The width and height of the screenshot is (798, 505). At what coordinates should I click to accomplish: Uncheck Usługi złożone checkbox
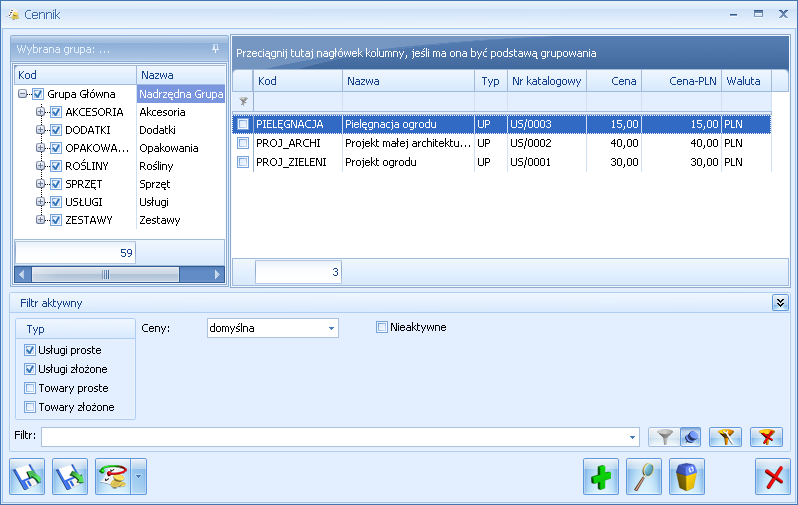[x=30, y=369]
